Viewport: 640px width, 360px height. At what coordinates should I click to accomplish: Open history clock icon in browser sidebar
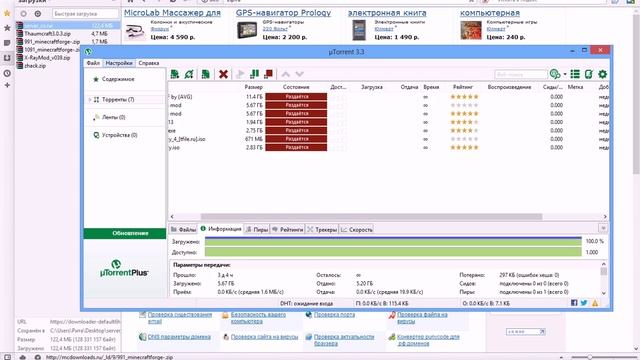(x=7, y=73)
